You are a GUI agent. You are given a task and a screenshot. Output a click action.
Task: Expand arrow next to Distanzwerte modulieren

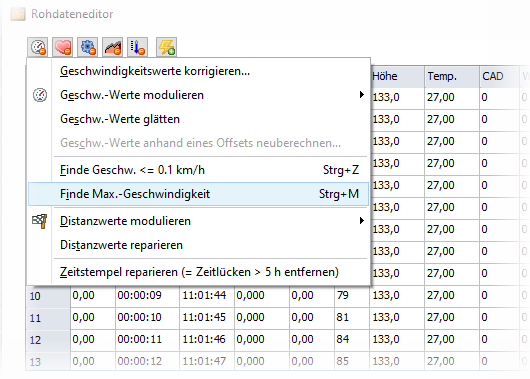pyautogui.click(x=362, y=221)
